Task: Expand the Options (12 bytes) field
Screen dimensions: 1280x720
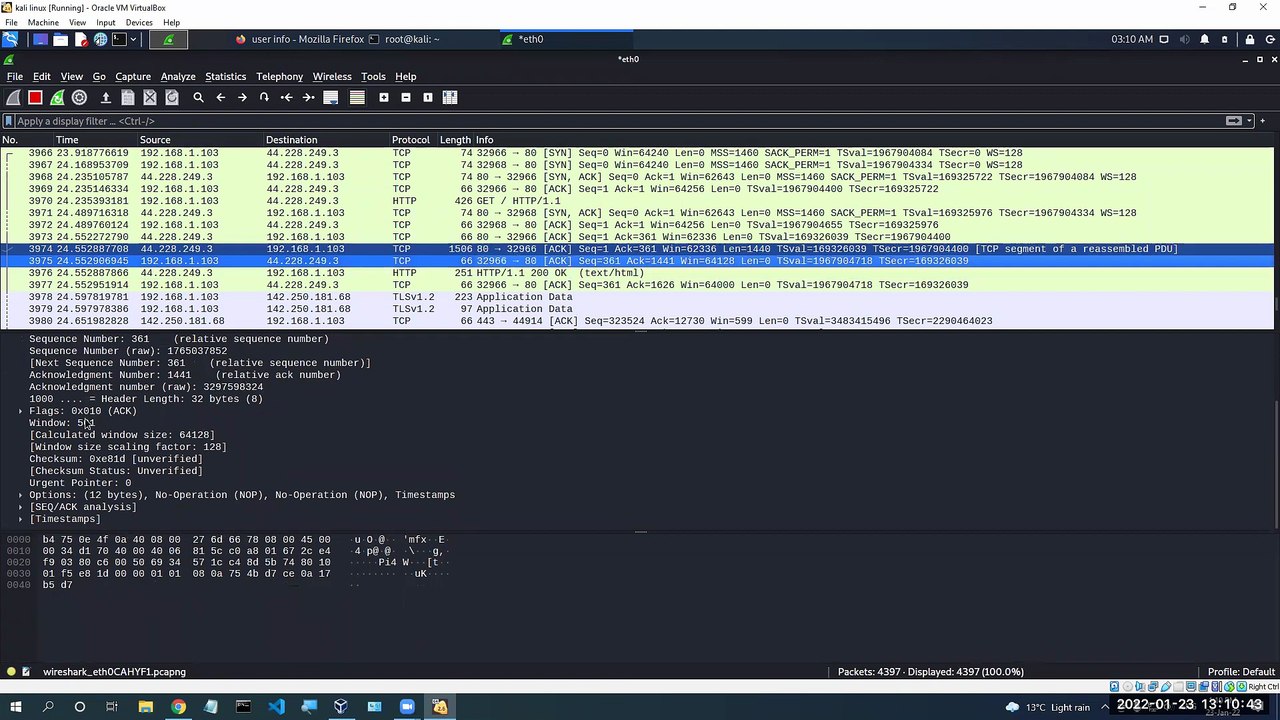Action: coord(20,495)
